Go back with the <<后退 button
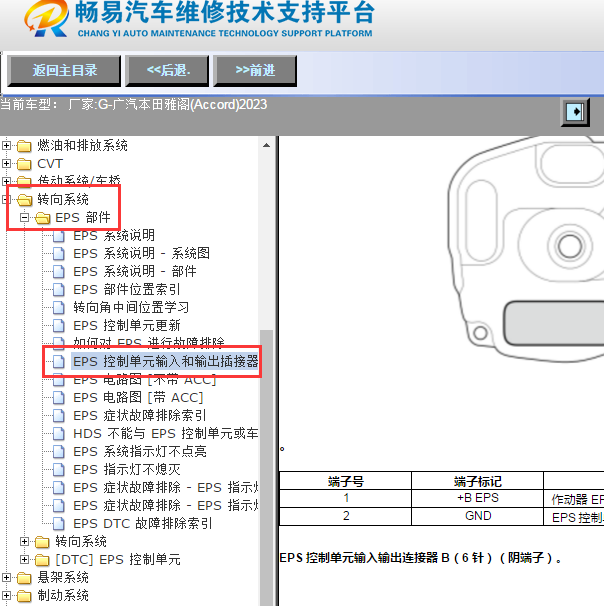The image size is (604, 606). (167, 71)
